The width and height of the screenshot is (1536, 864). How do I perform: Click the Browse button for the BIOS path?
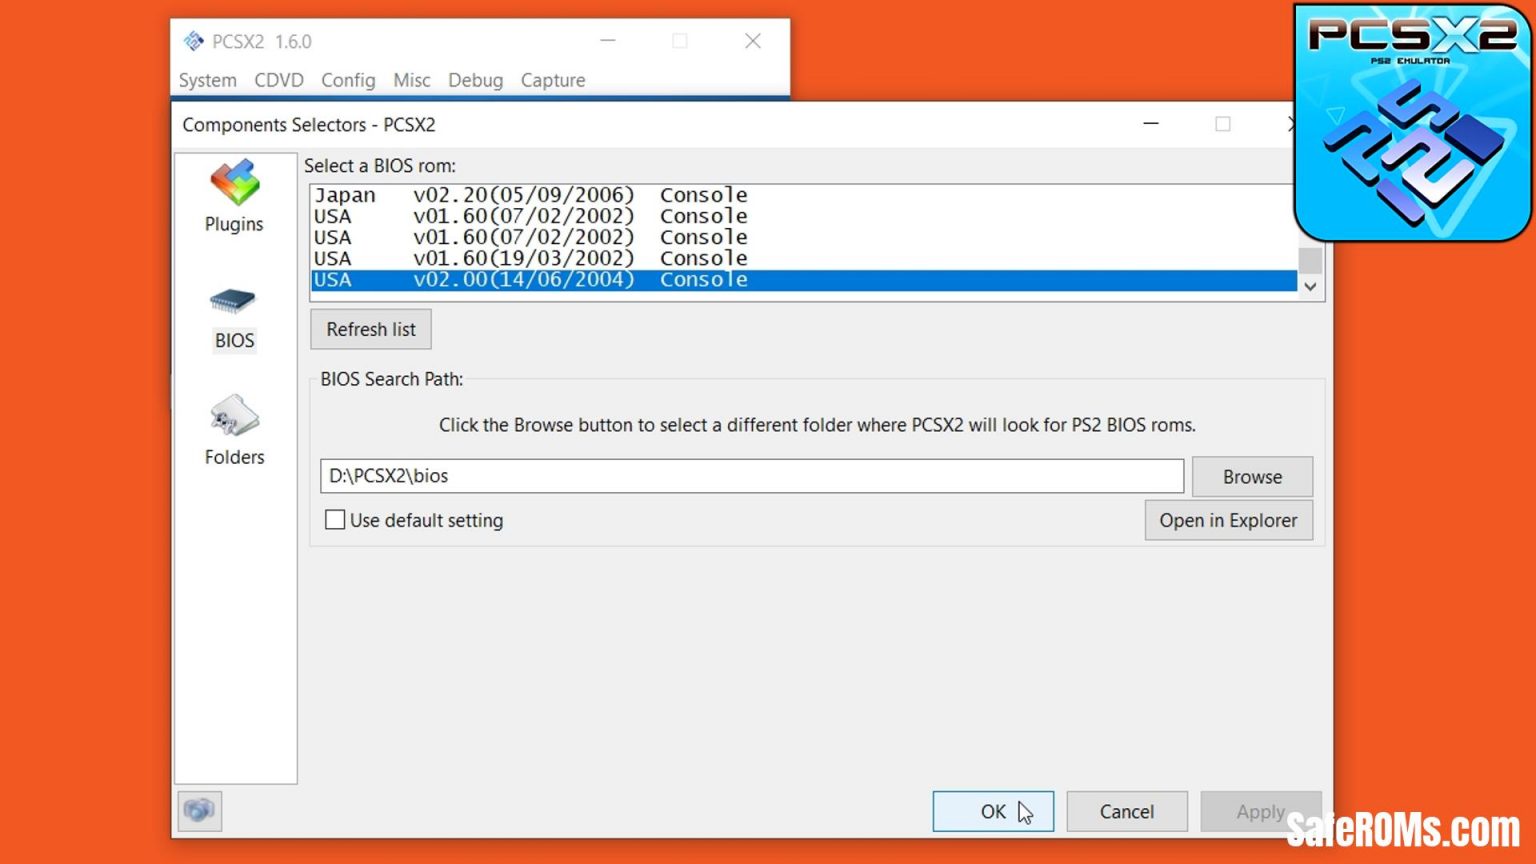point(1251,476)
